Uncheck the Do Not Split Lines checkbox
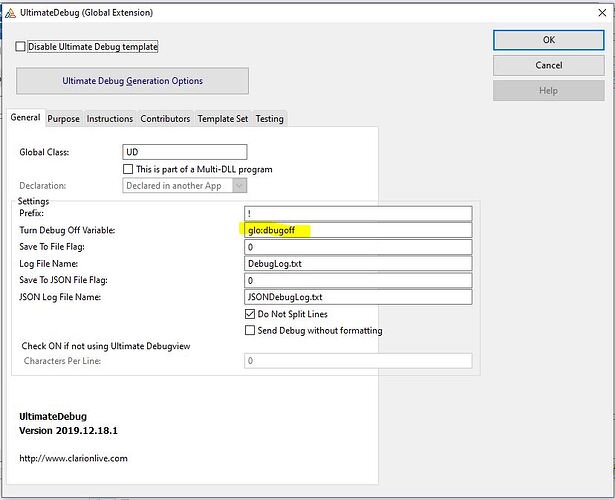Screen dimensions: 615x500 point(250,314)
